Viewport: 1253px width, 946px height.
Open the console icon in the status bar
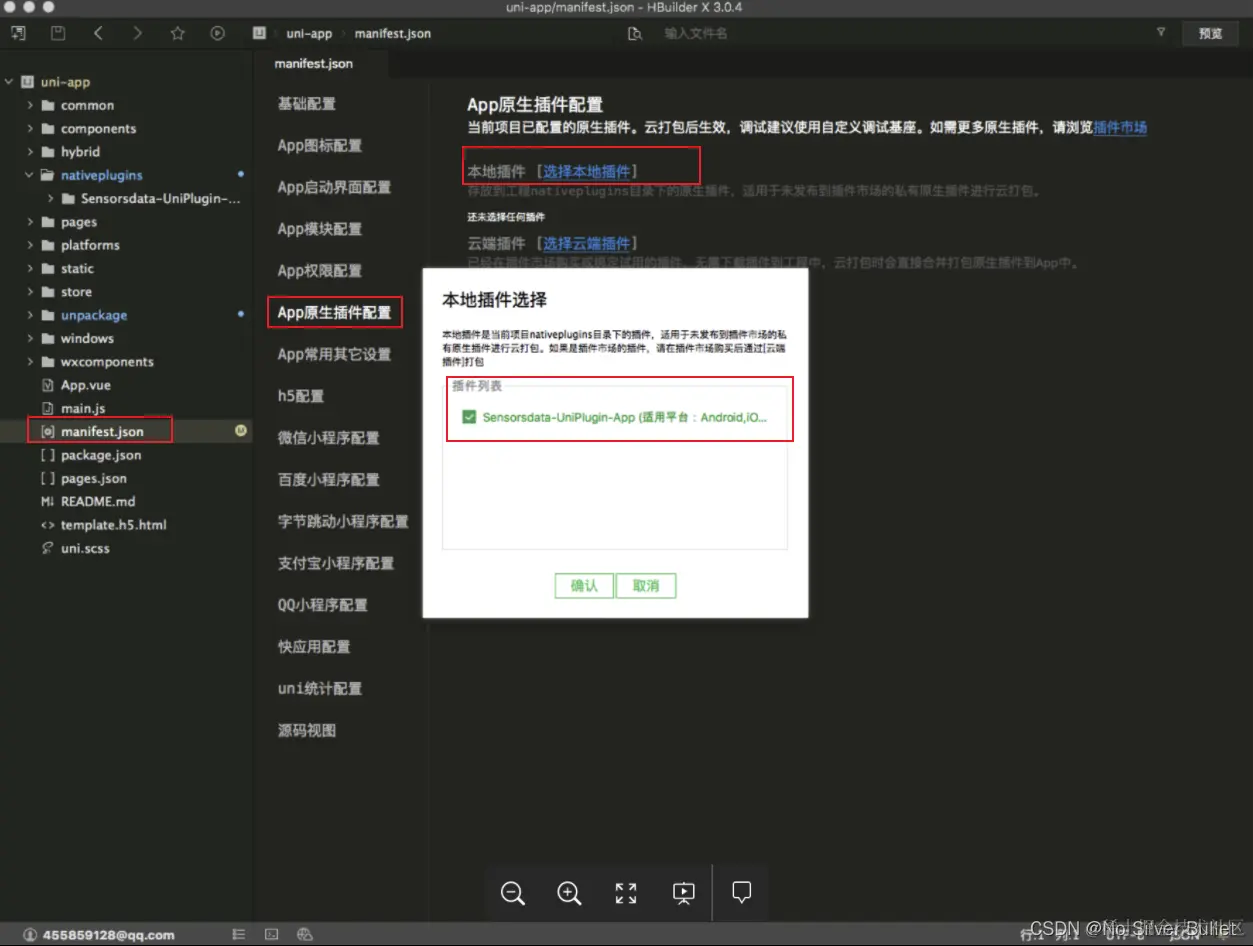click(x=271, y=934)
